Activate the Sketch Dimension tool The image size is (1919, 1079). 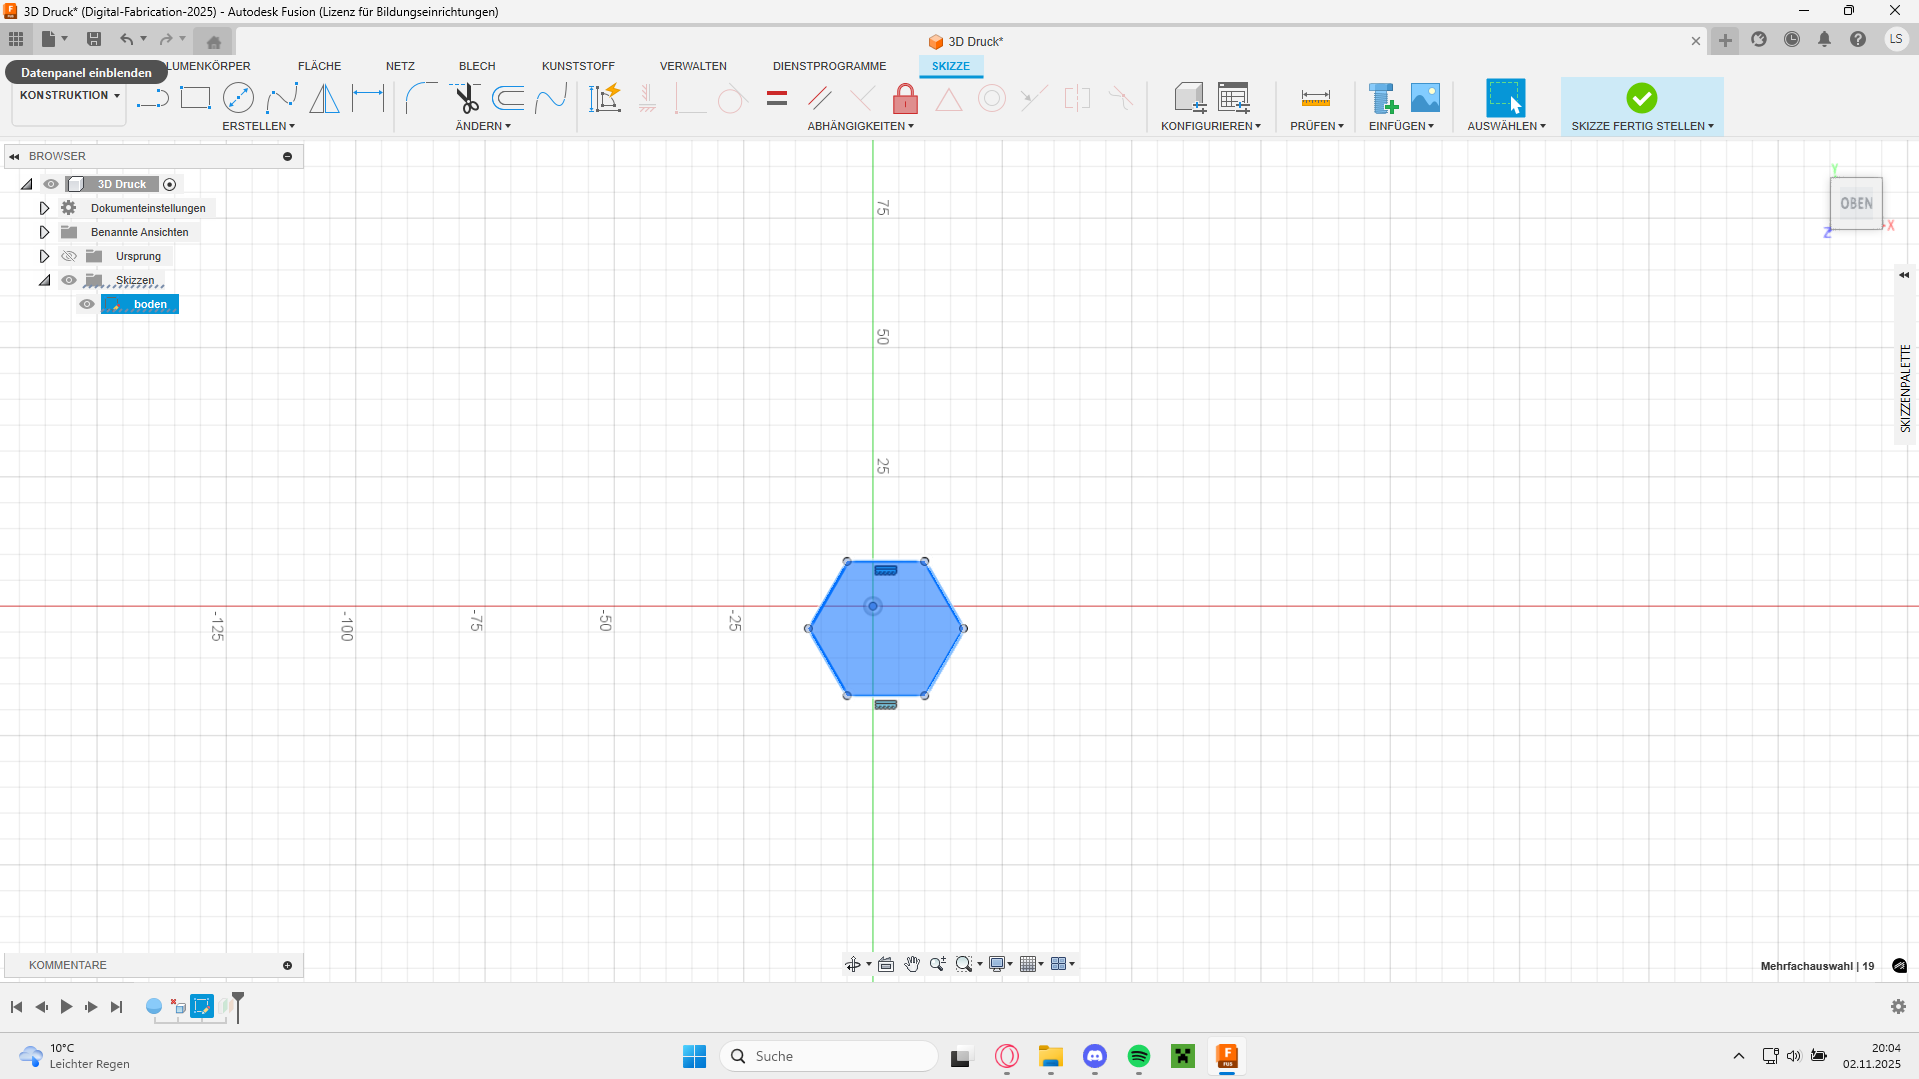coord(368,98)
